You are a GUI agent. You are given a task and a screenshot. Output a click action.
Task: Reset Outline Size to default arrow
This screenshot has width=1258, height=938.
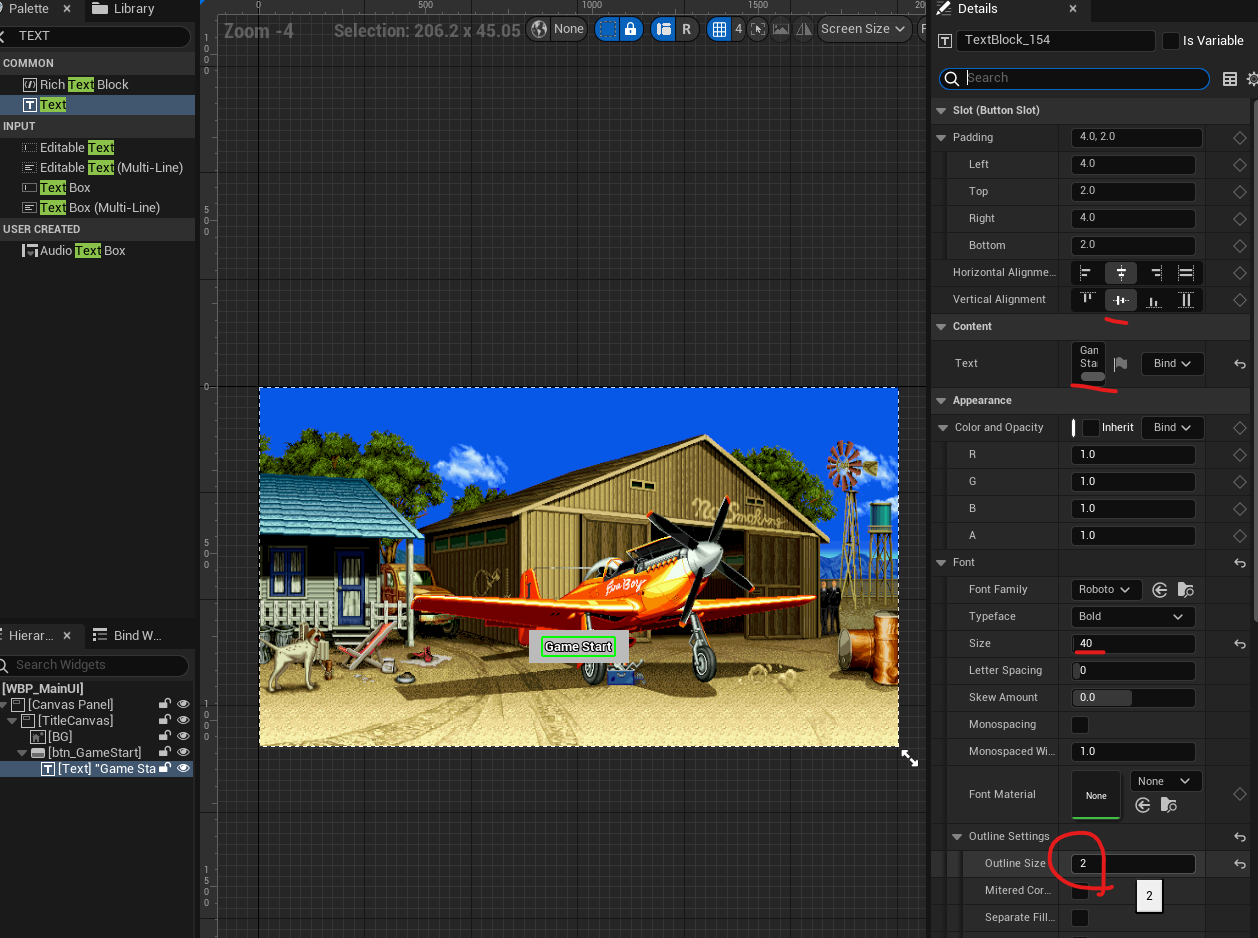(x=1240, y=864)
